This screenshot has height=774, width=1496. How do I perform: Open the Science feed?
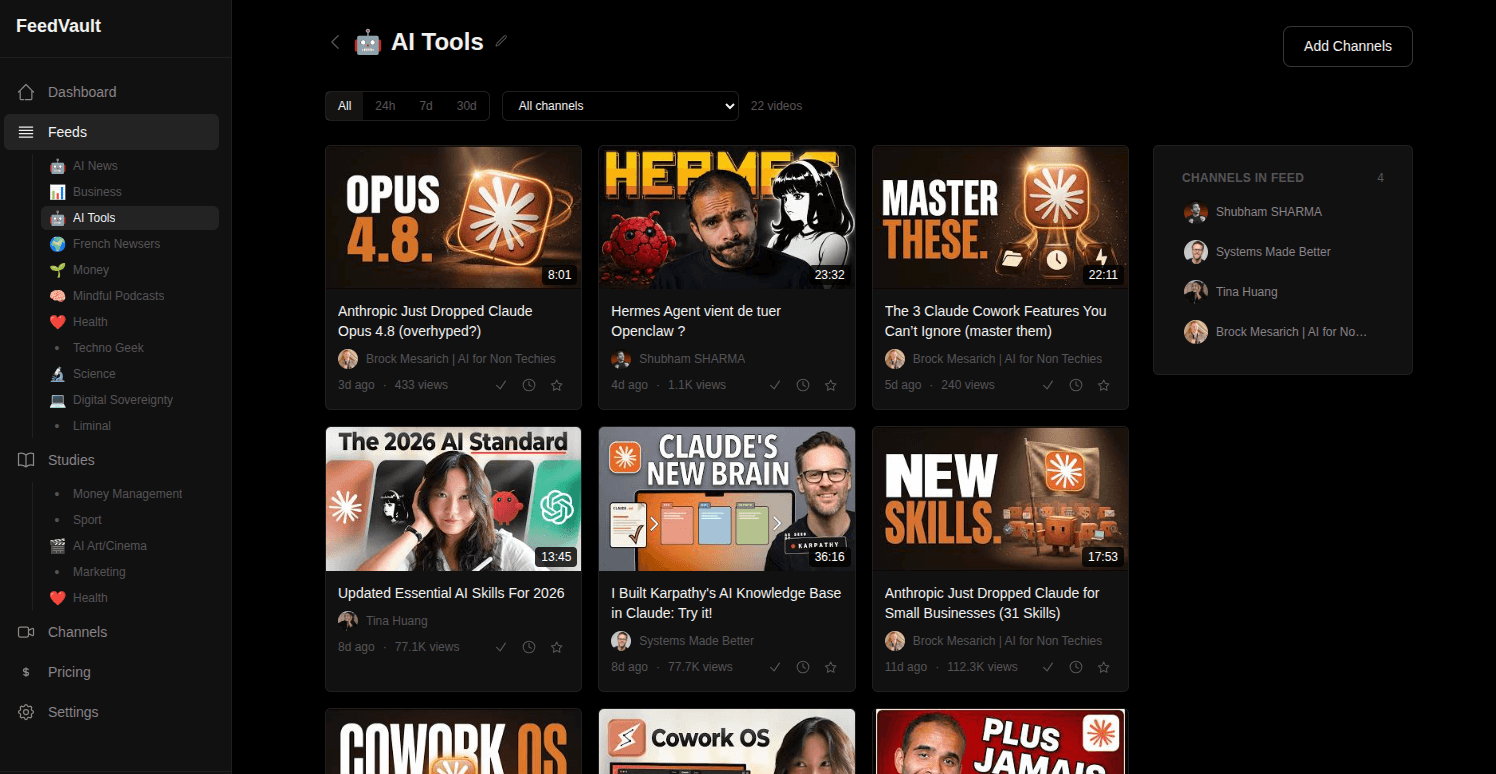point(130,374)
